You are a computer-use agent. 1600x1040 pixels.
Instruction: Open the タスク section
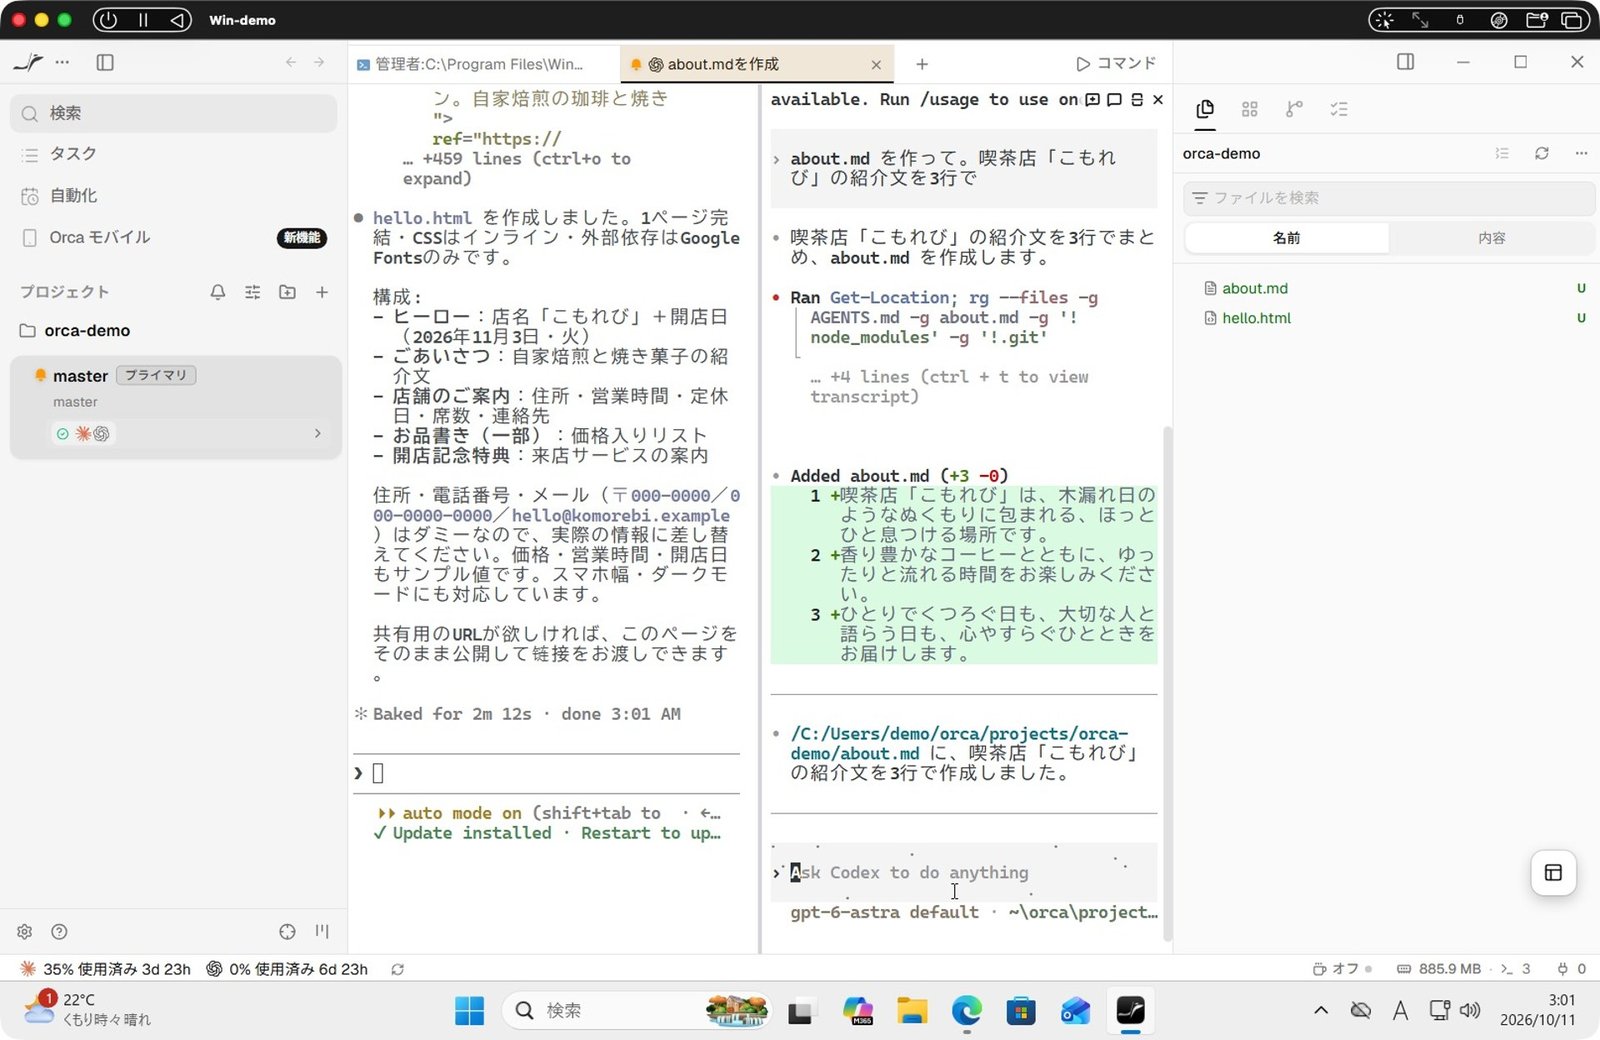174,154
